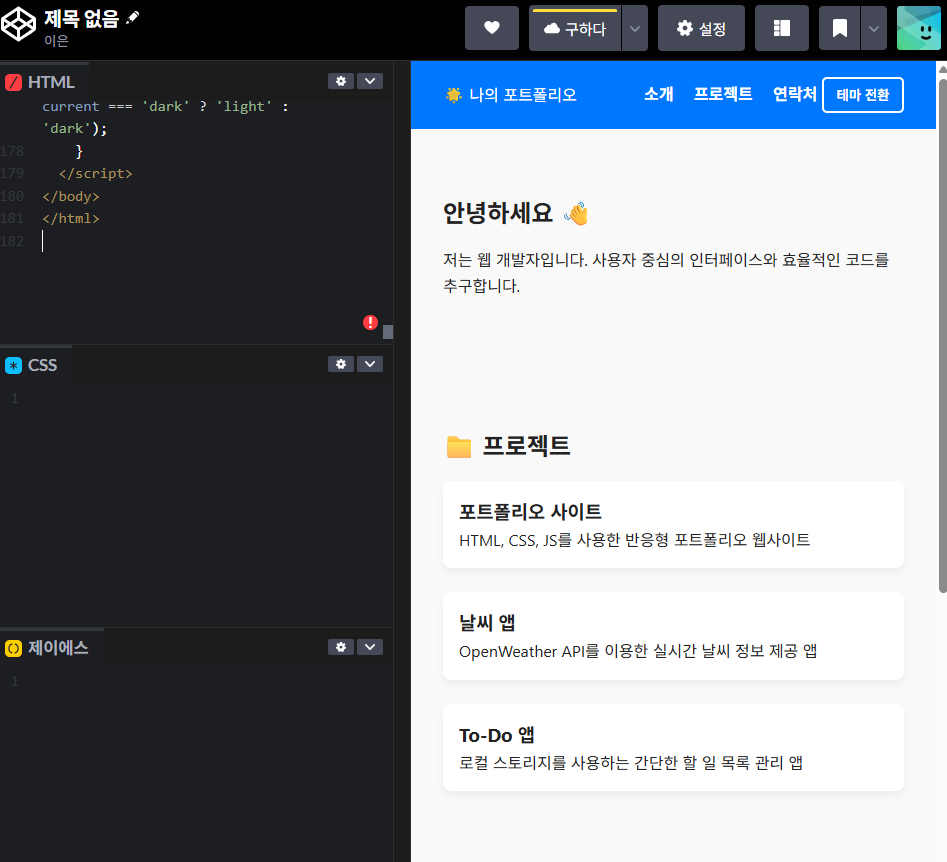The image size is (947, 862).
Task: Click the preview pane vertical scrollbar
Action: [x=942, y=335]
